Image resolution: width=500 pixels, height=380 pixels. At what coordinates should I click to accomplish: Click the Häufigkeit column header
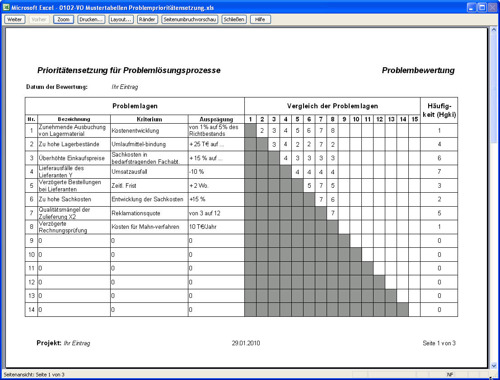pyautogui.click(x=439, y=110)
